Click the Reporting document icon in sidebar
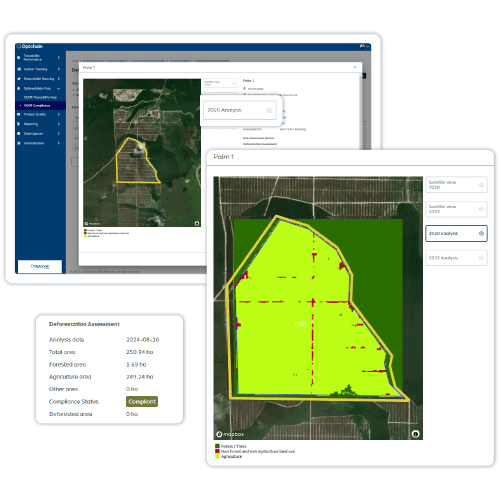The height and width of the screenshot is (500, 500). click(x=19, y=124)
